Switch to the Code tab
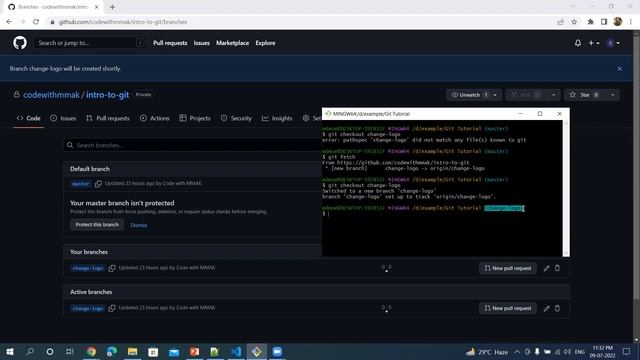The width and height of the screenshot is (640, 360). tap(29, 118)
